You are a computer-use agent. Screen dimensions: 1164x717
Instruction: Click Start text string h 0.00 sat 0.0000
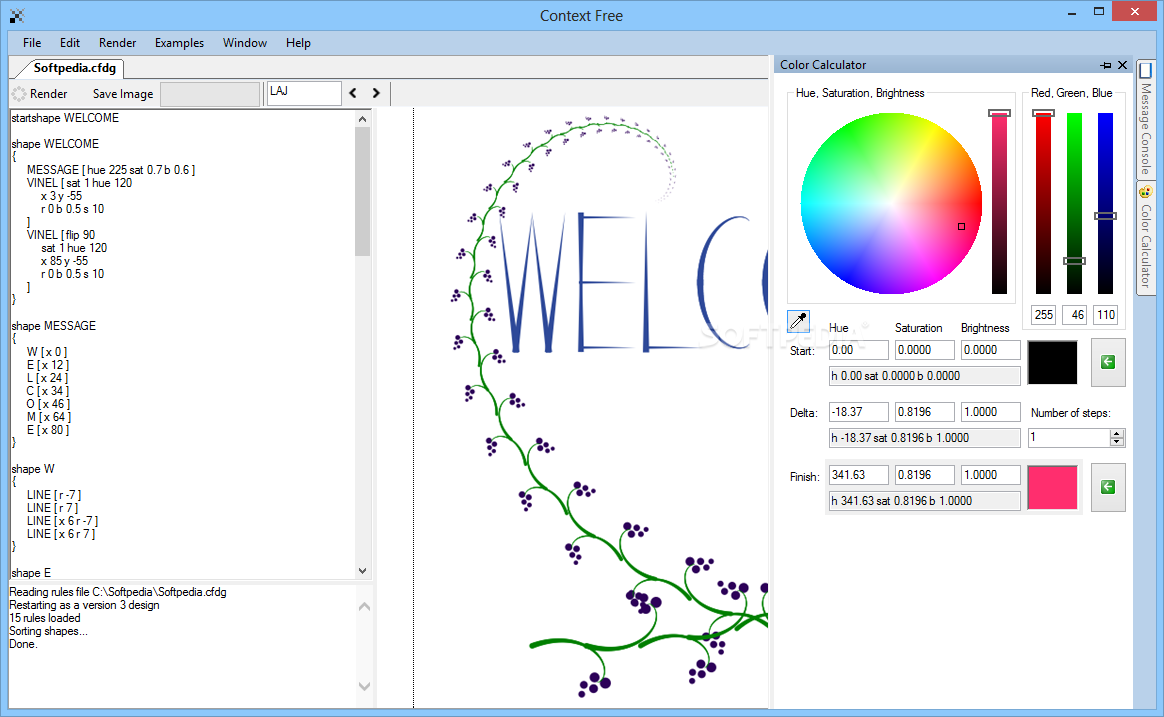point(924,376)
